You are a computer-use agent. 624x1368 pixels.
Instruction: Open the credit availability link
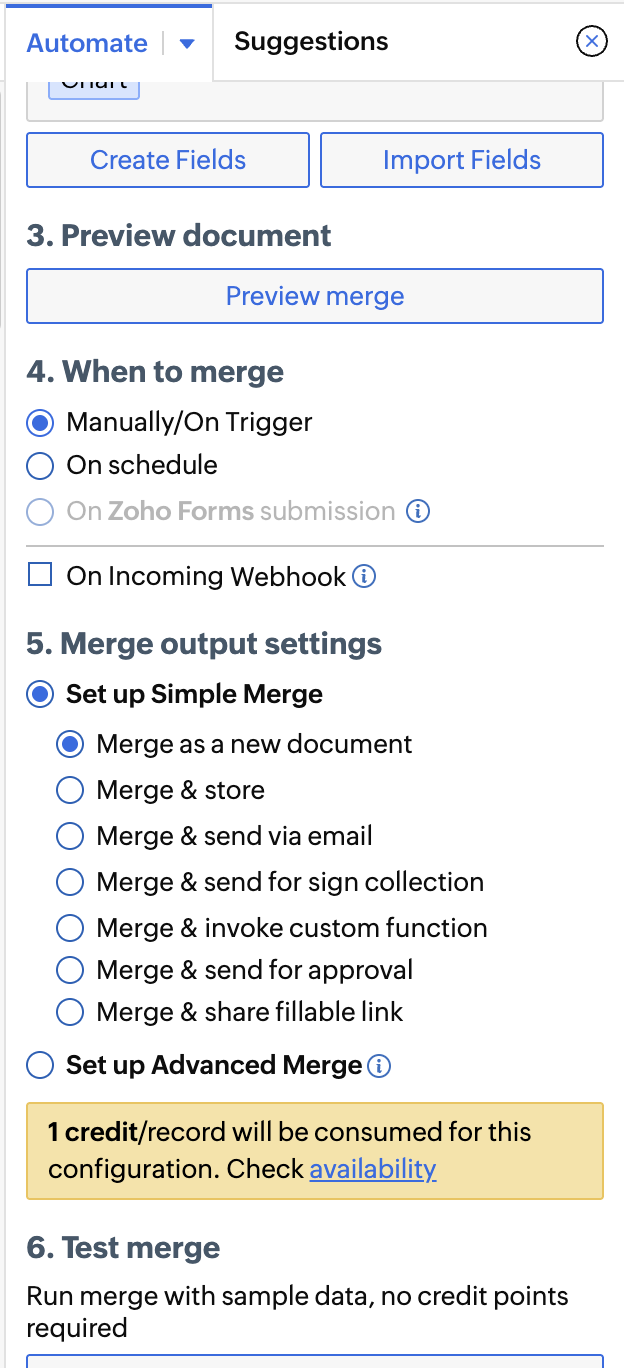point(373,1169)
